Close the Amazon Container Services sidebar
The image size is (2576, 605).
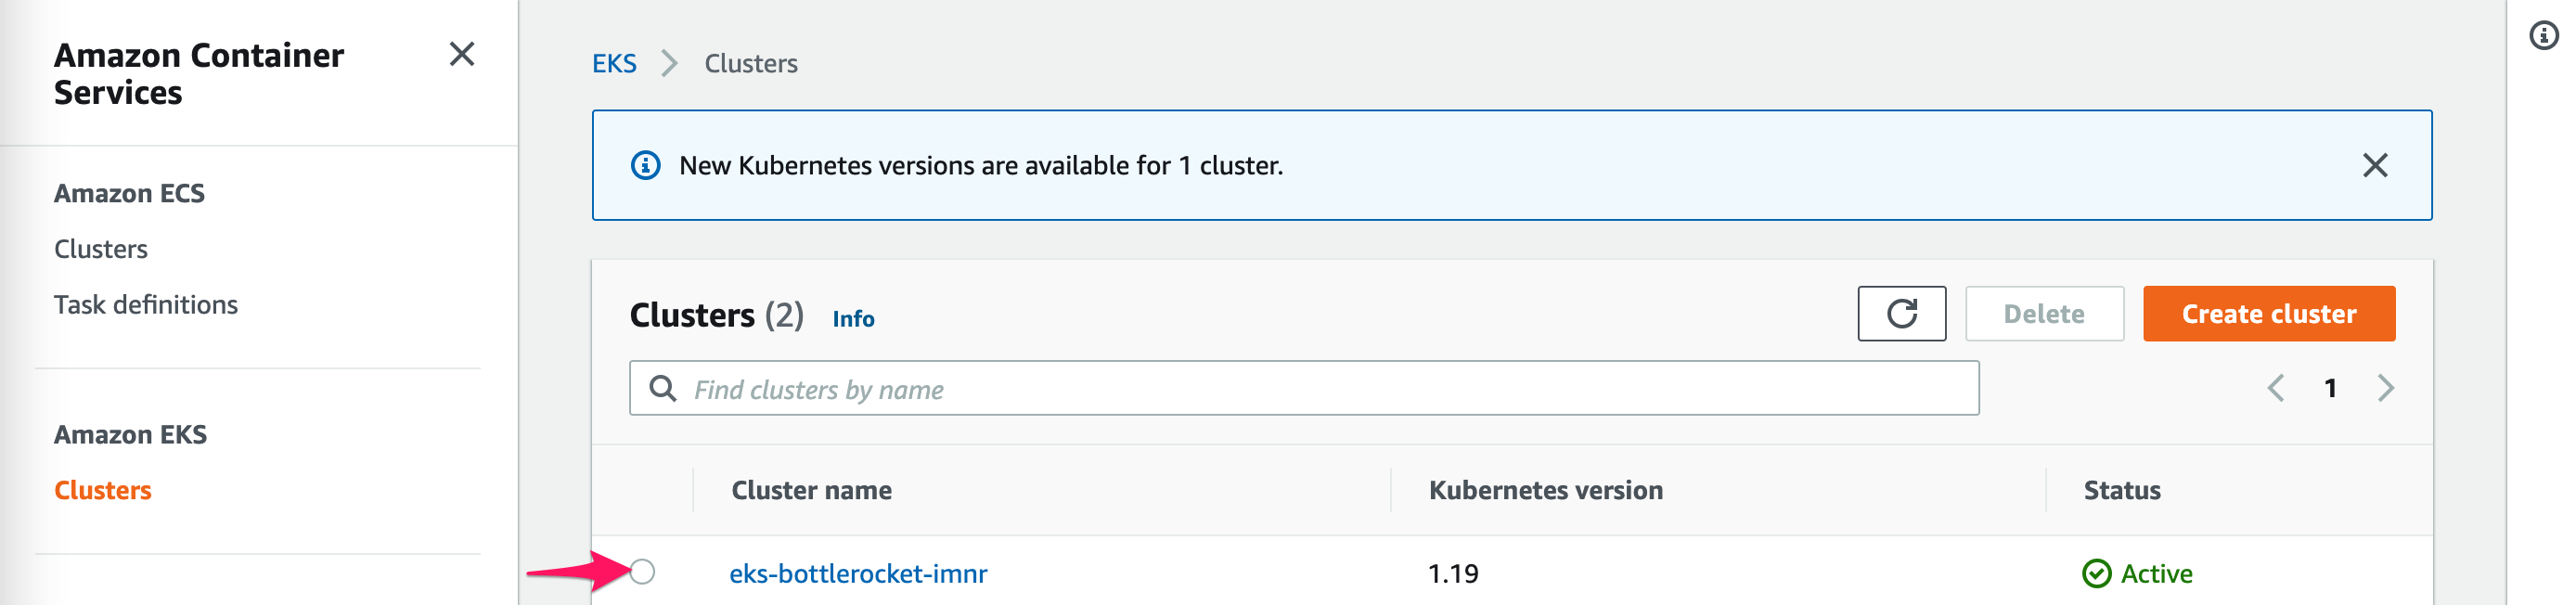(461, 54)
